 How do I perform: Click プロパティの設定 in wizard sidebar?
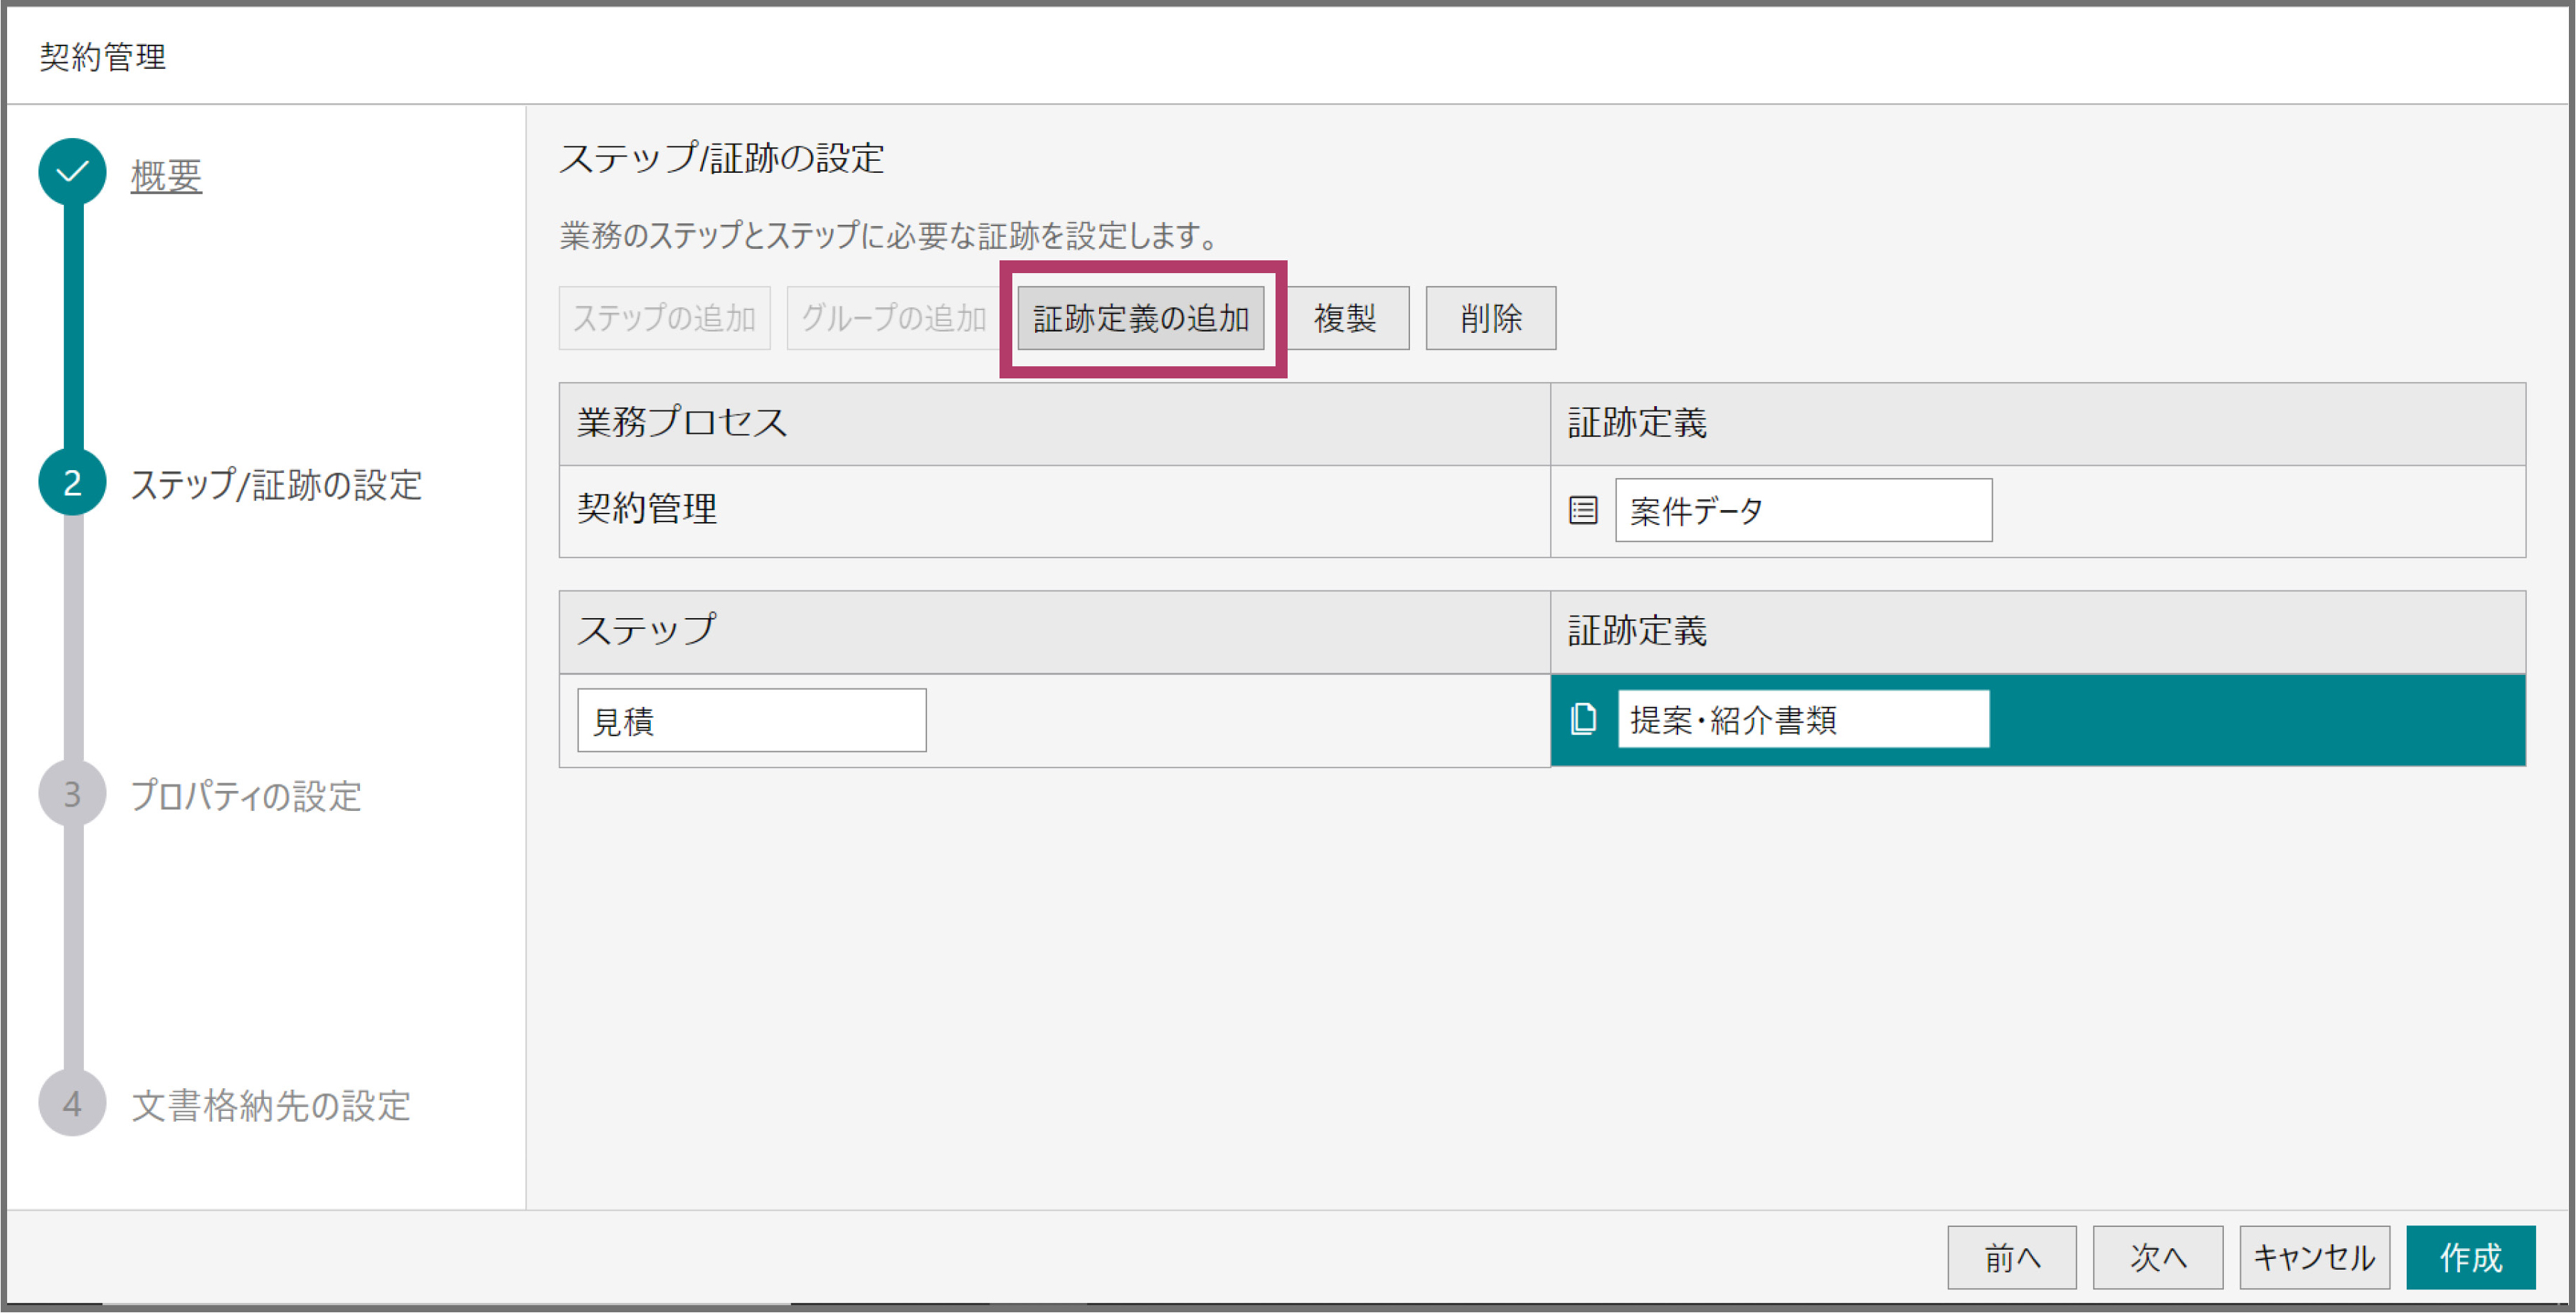click(246, 796)
